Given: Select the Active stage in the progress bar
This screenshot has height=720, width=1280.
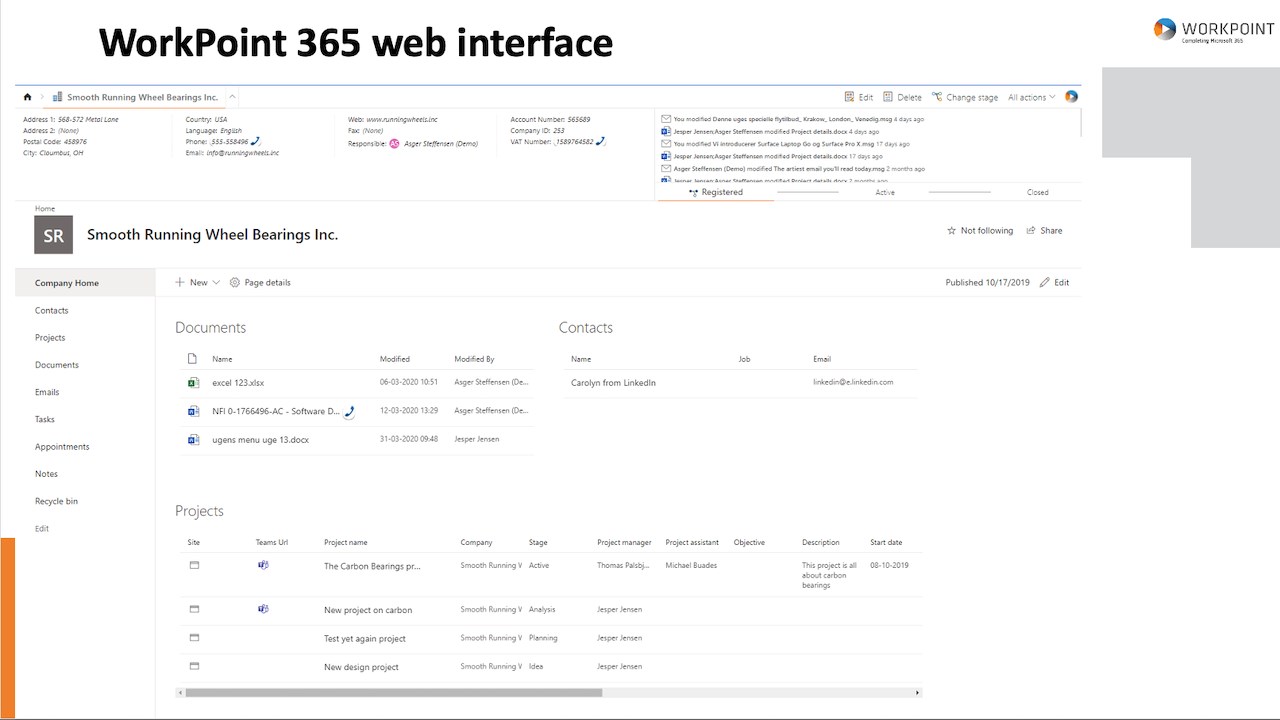Looking at the screenshot, I should (885, 192).
